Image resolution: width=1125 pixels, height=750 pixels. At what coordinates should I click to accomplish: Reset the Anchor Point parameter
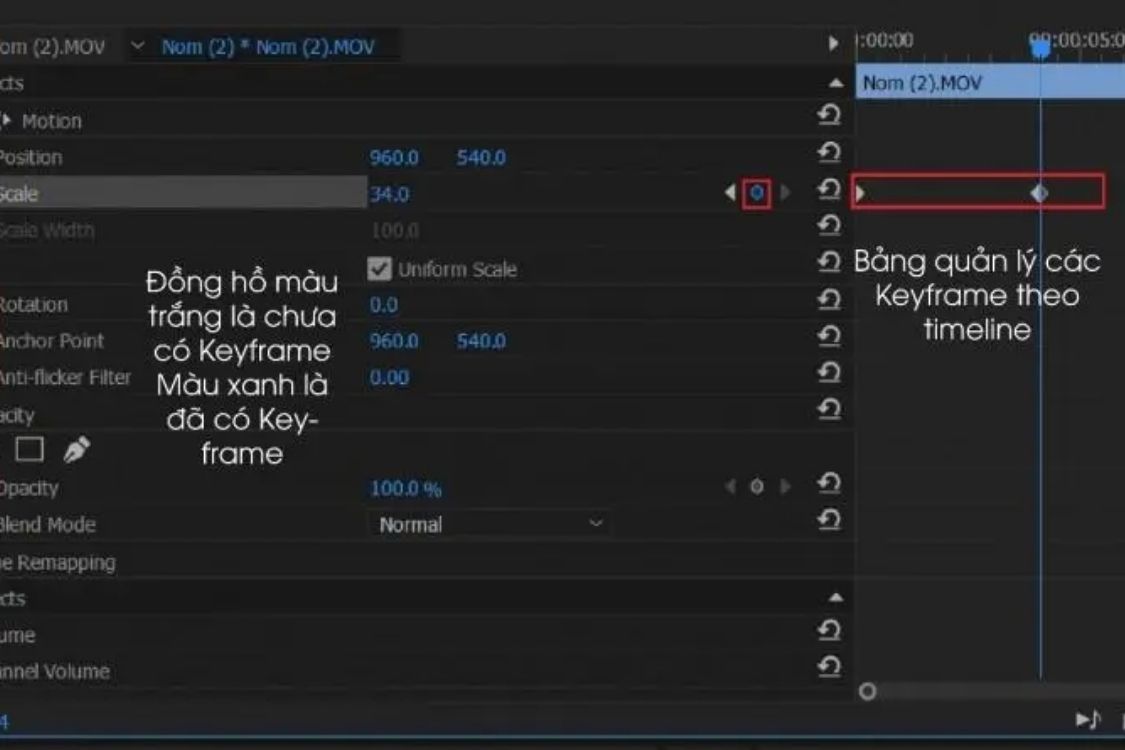(828, 336)
